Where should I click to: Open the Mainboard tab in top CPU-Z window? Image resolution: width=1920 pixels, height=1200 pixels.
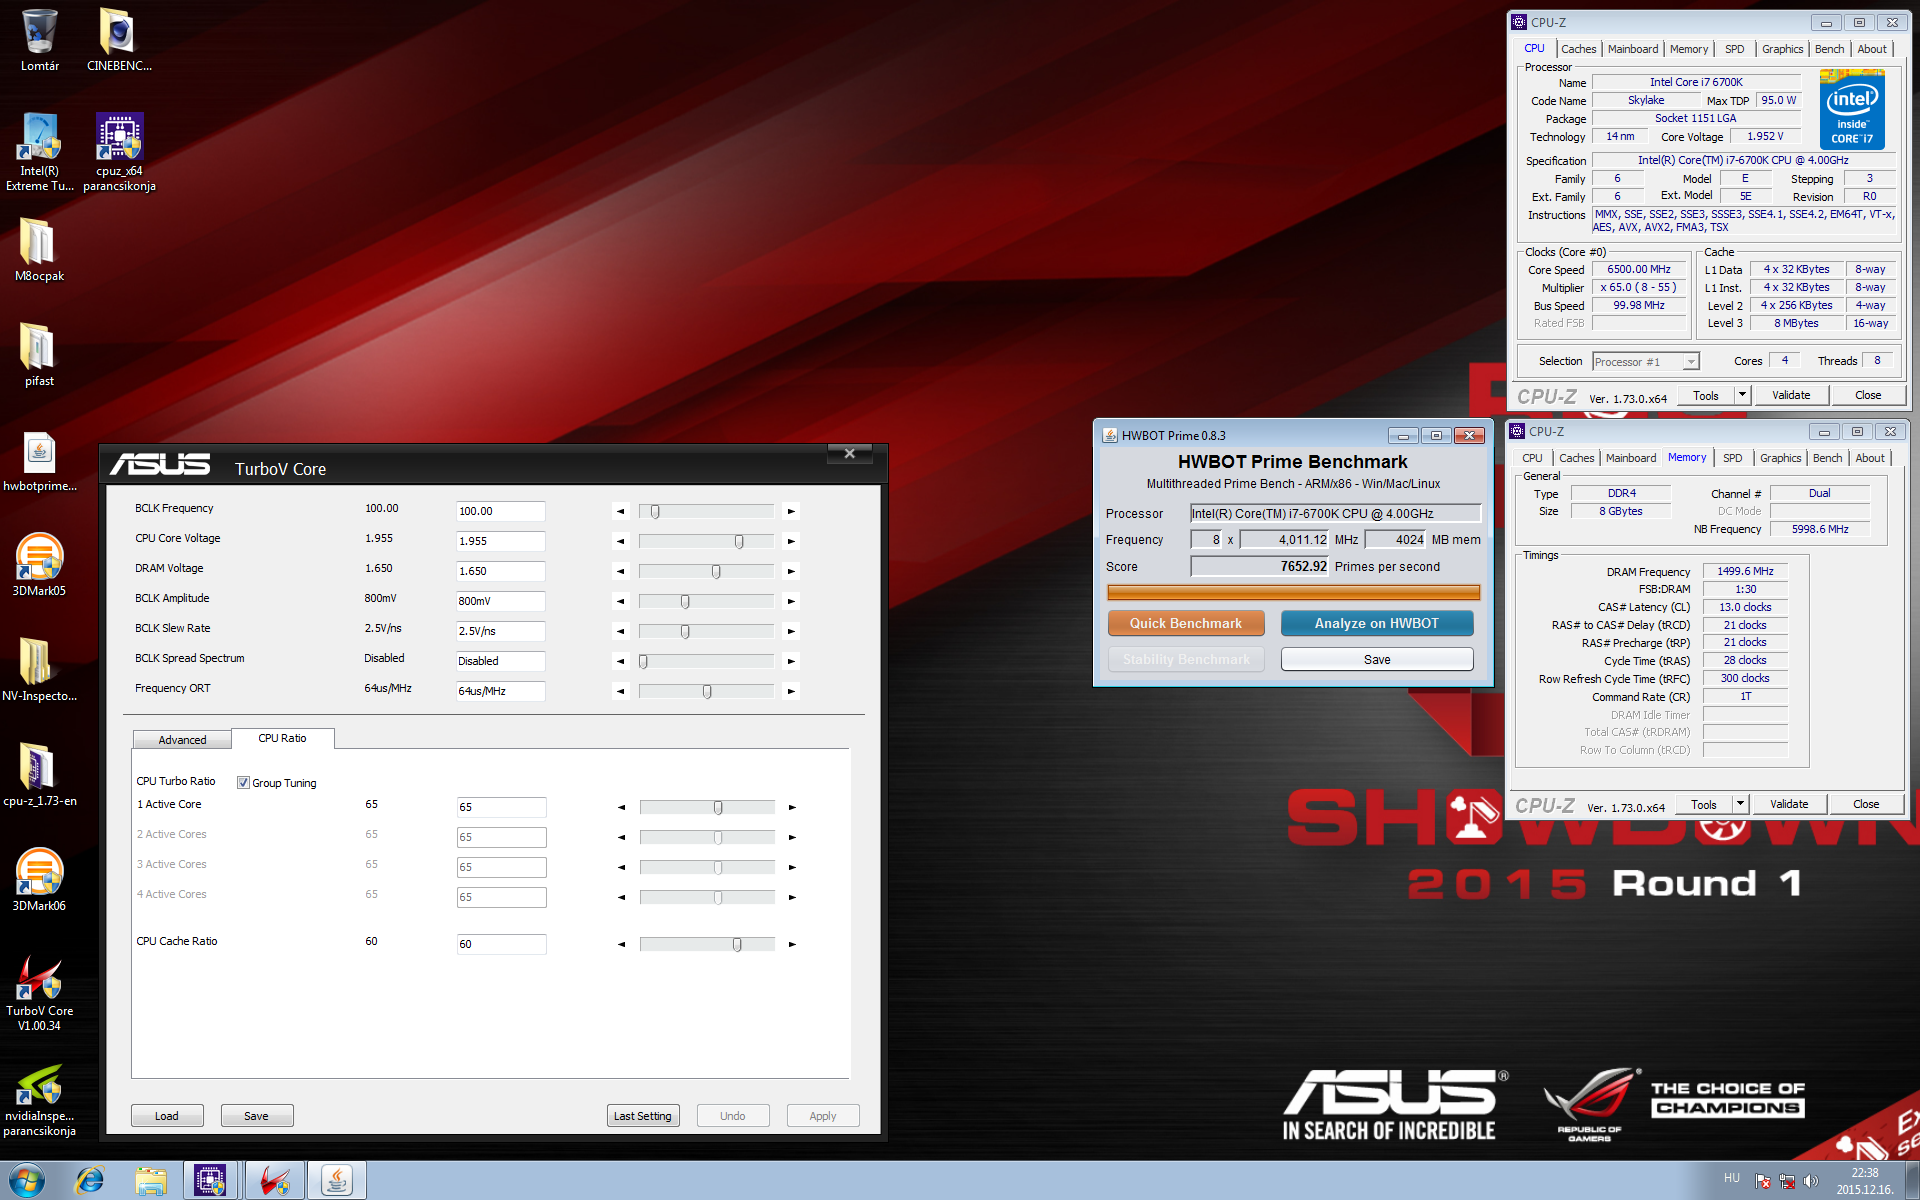(x=1633, y=49)
